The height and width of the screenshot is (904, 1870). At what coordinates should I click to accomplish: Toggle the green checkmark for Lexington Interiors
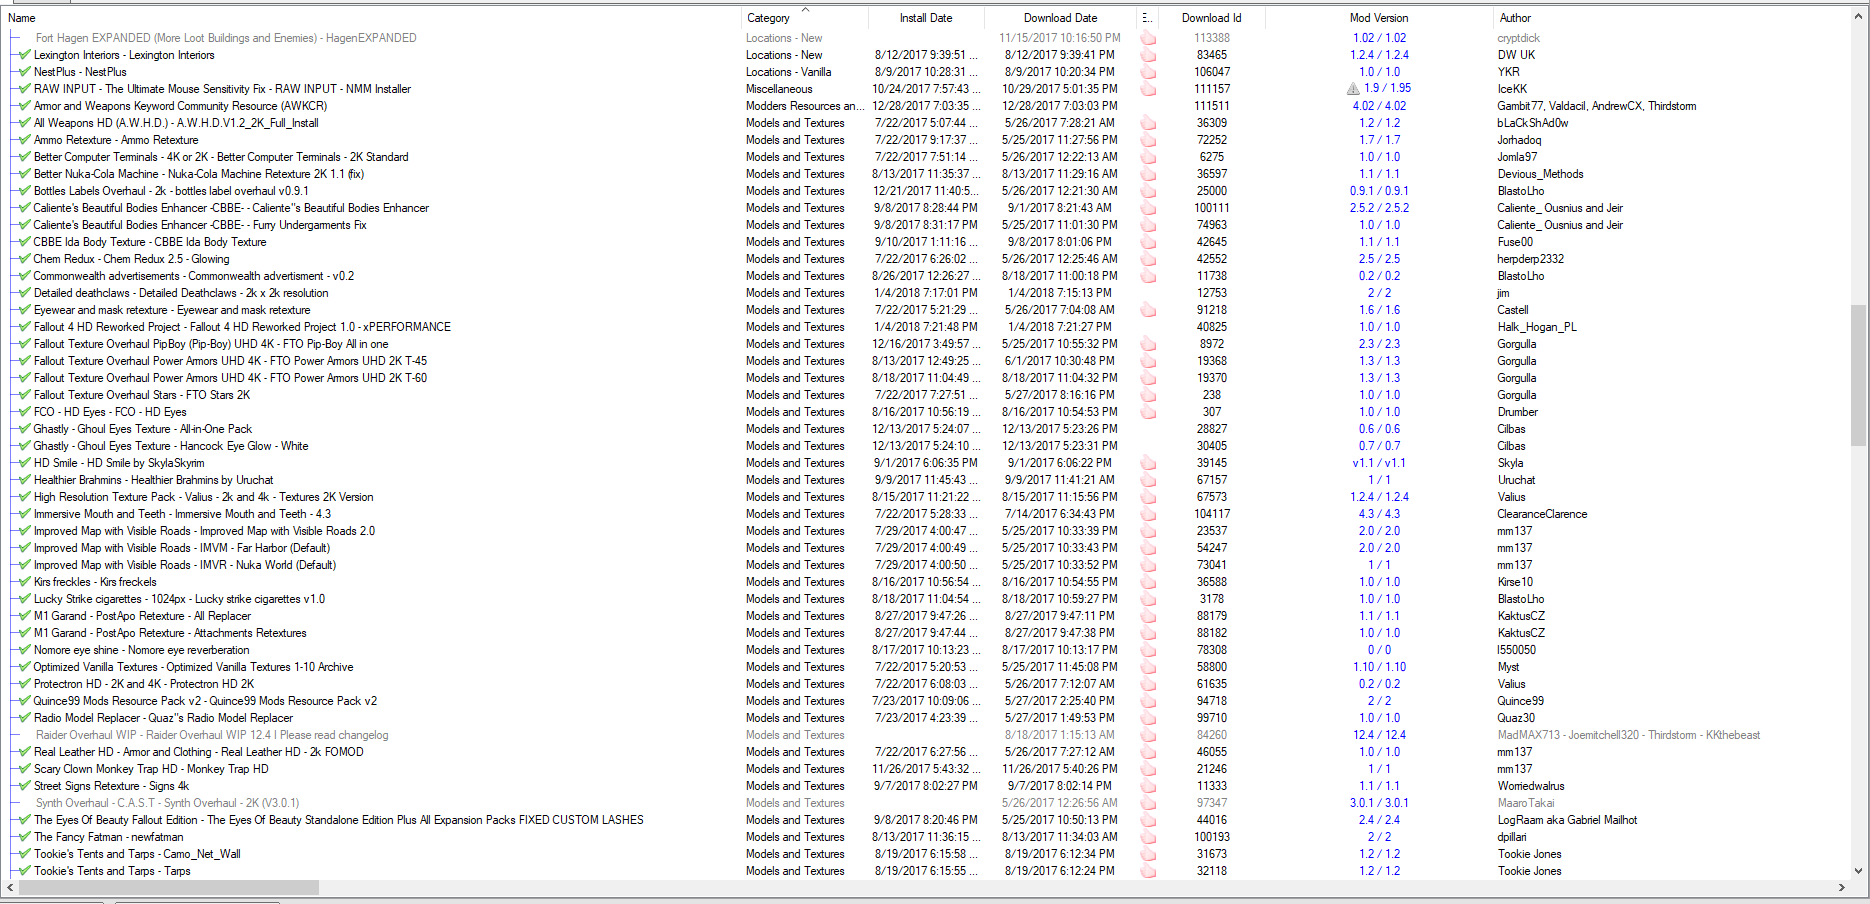pyautogui.click(x=25, y=55)
